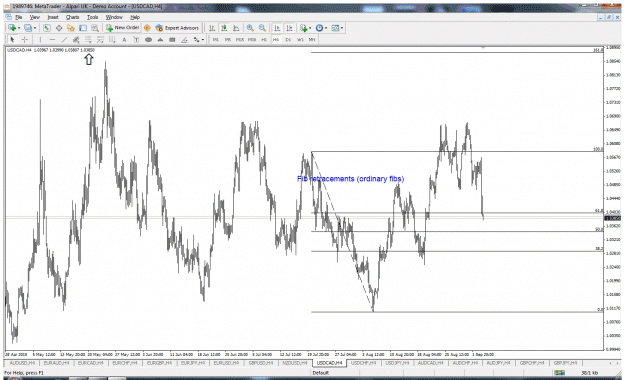This screenshot has width=625, height=380.
Task: Expand the Templates dropdown arrow
Action: click(342, 28)
